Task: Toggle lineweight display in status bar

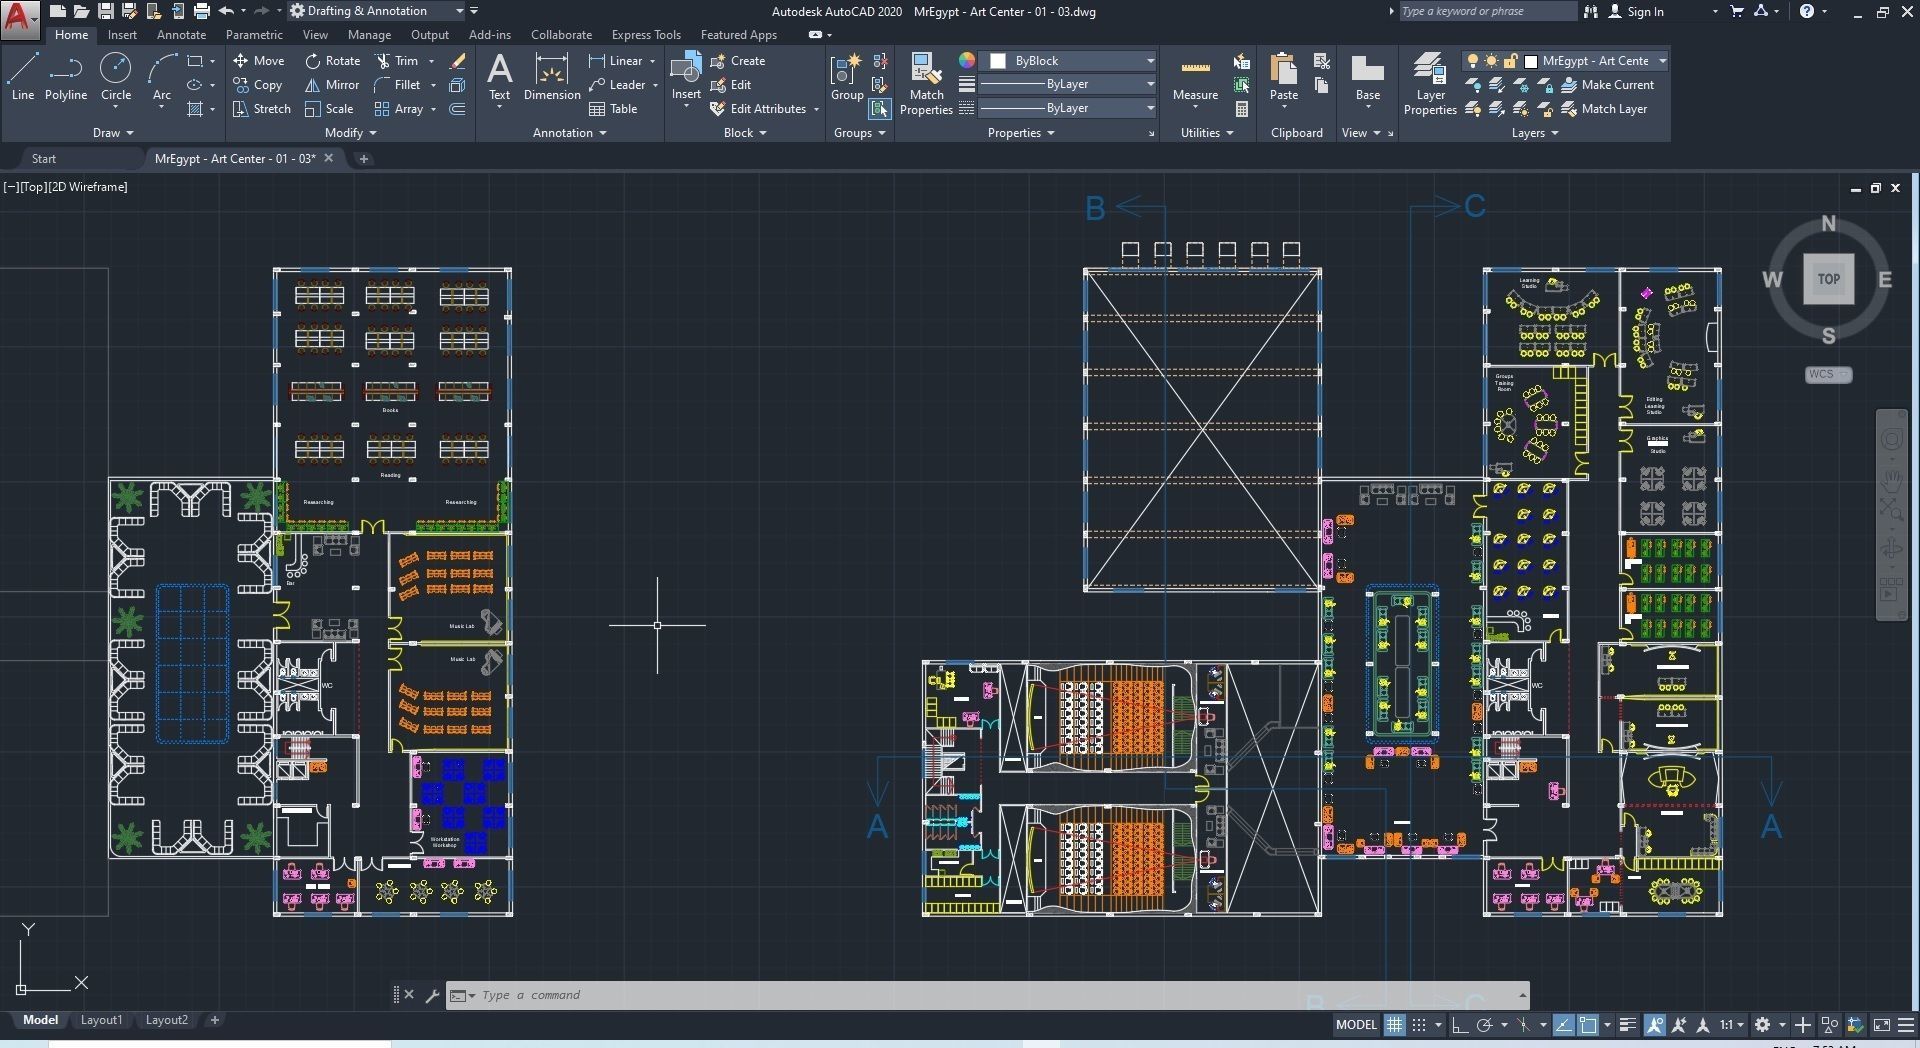Action: pos(1628,1025)
